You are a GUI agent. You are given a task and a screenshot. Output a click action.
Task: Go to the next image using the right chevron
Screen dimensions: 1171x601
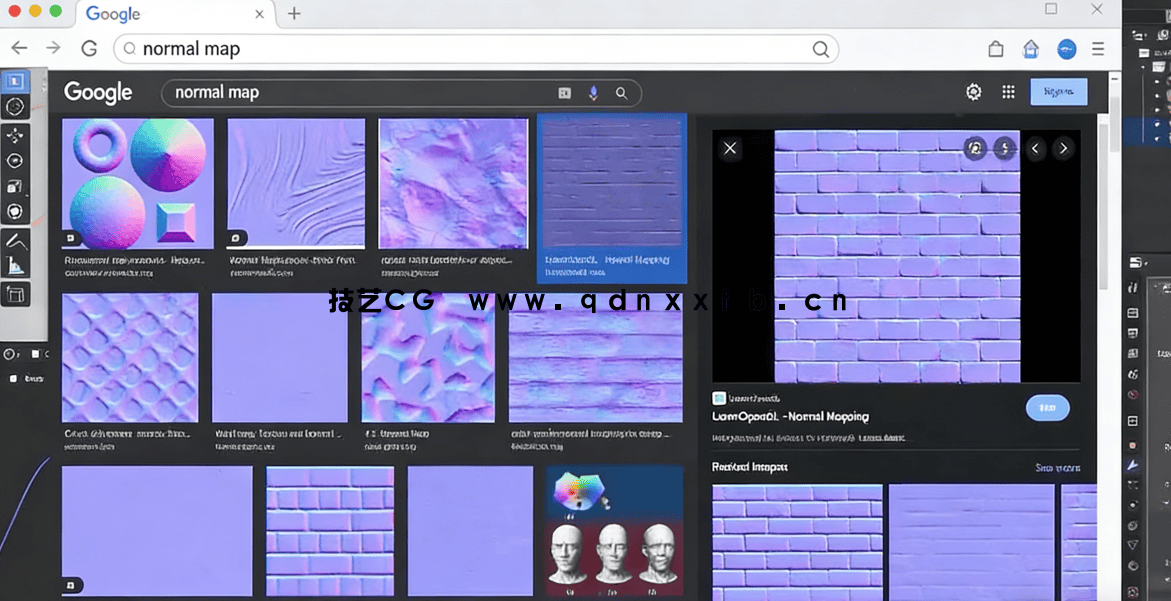point(1063,148)
